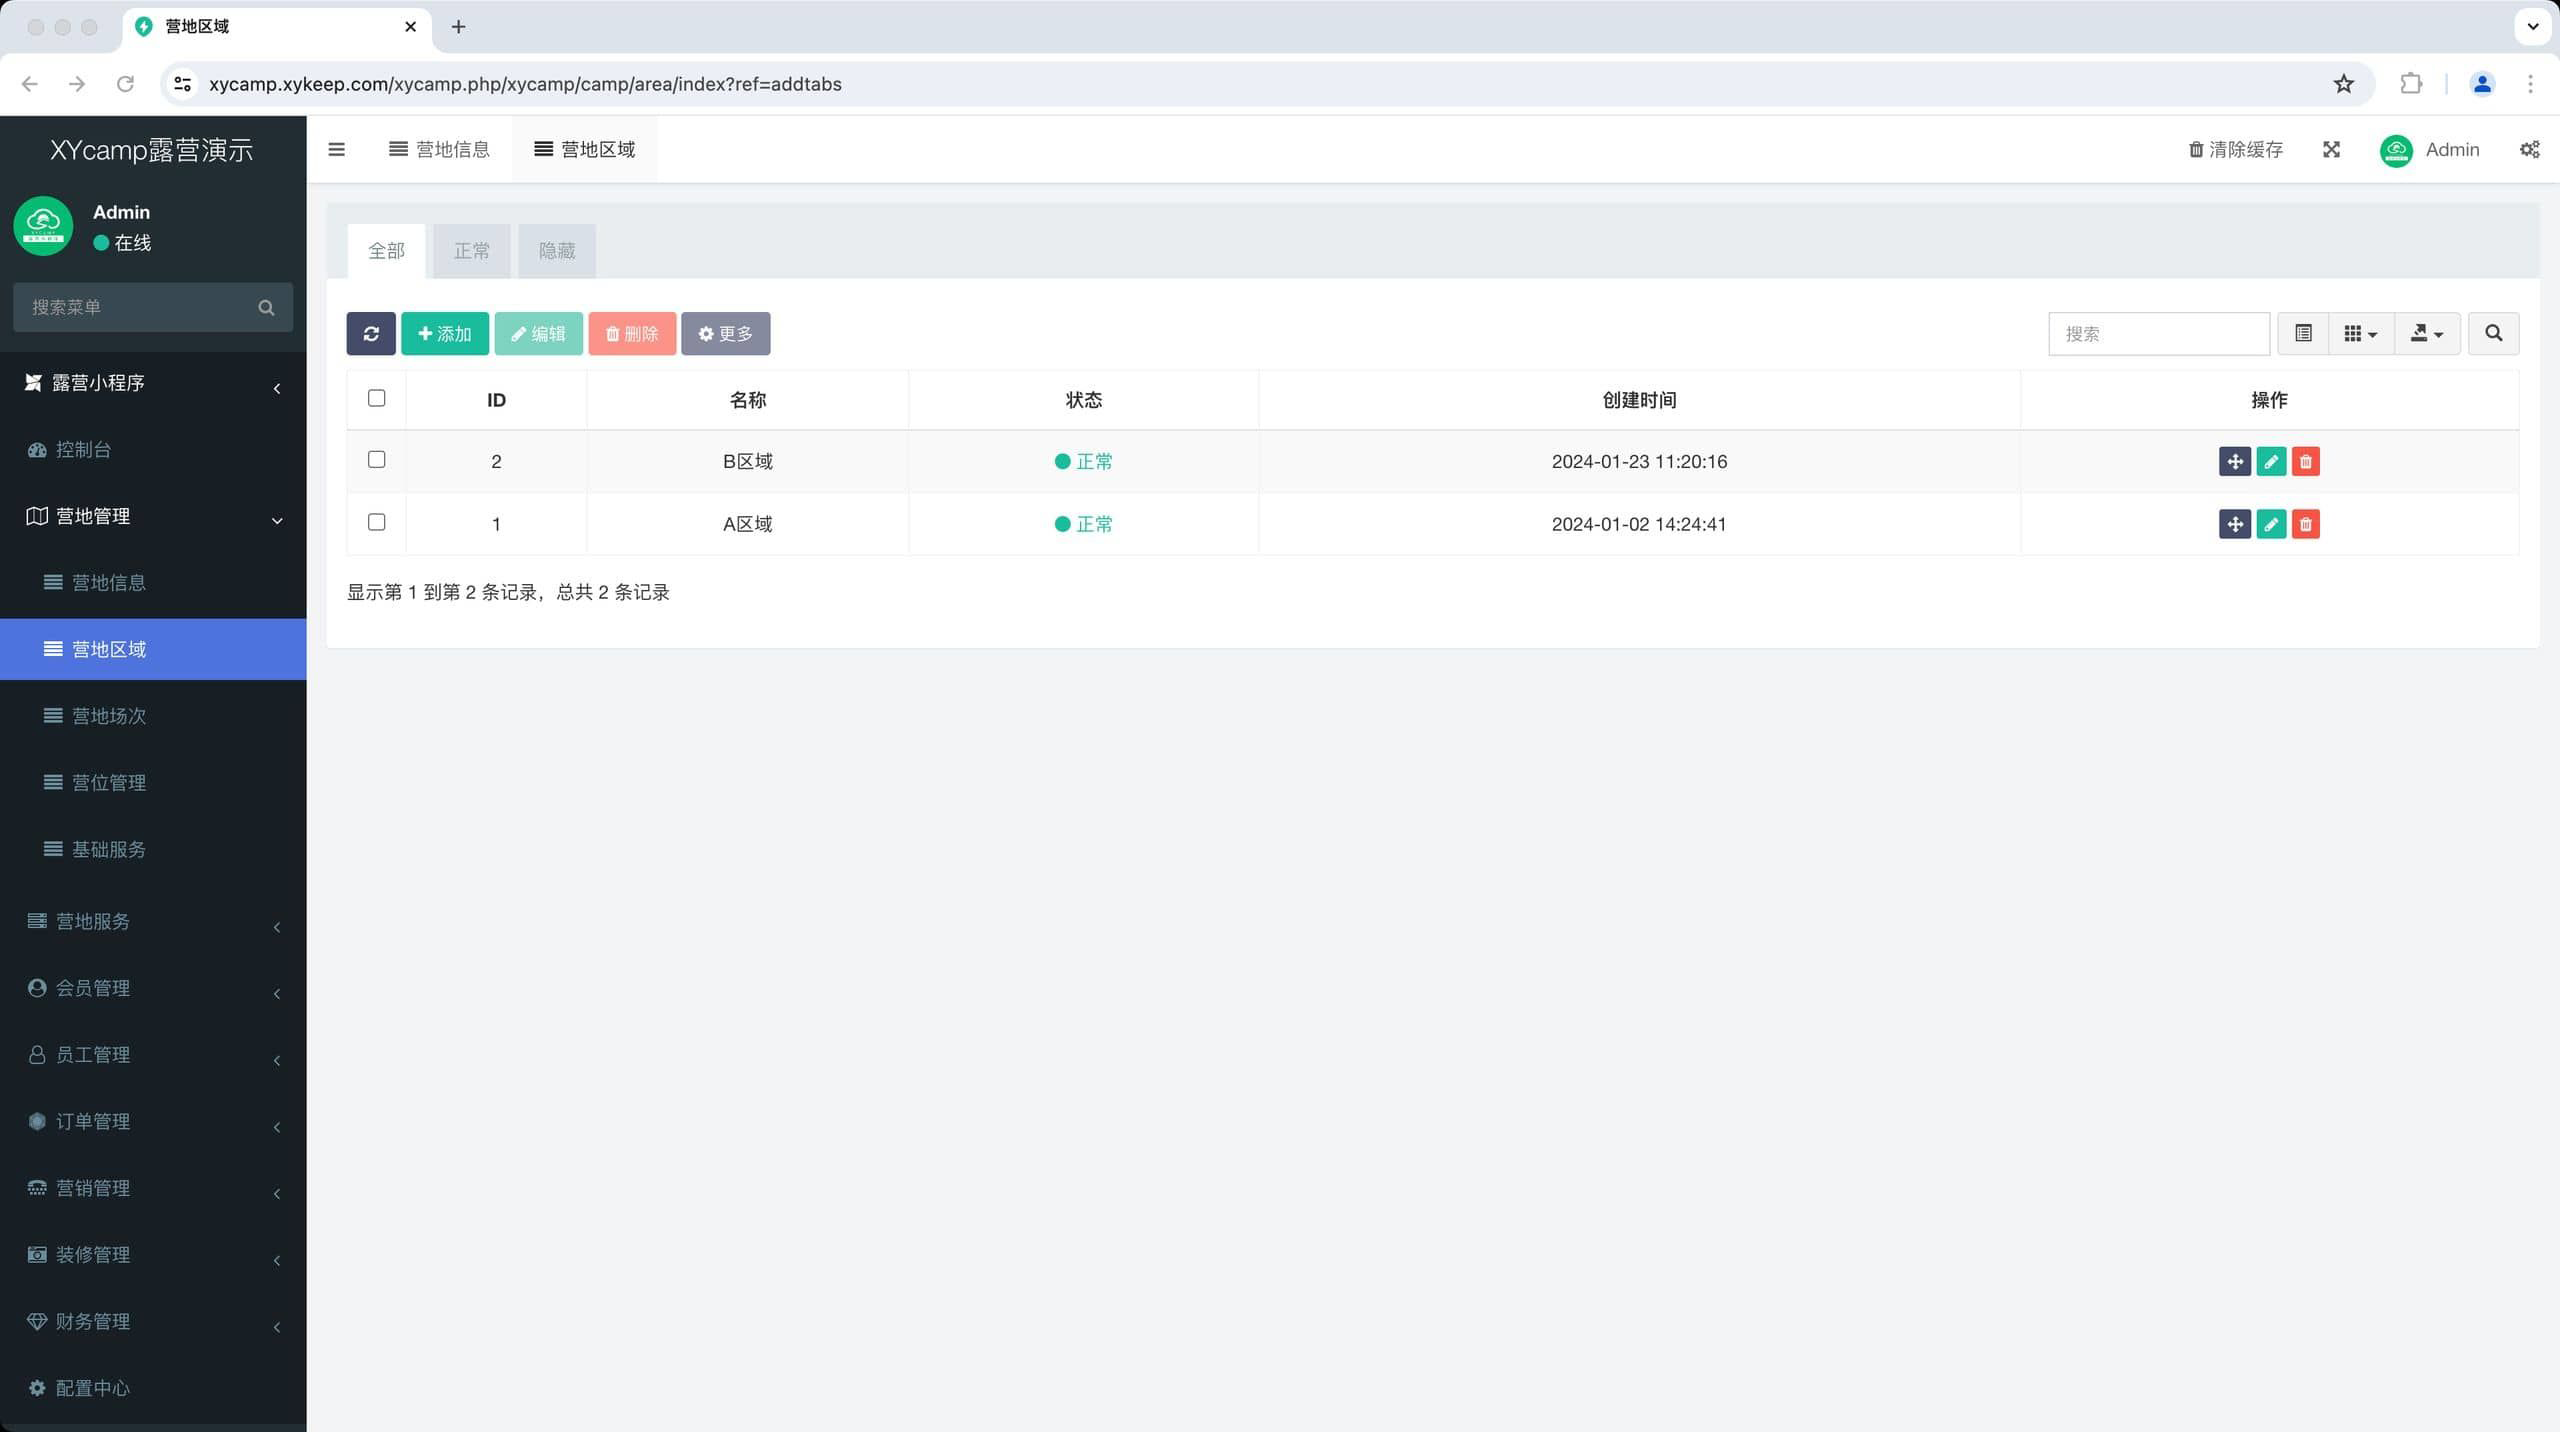Open 营地信息 in the sidebar
Viewport: 2560px width, 1432px height.
(x=153, y=583)
